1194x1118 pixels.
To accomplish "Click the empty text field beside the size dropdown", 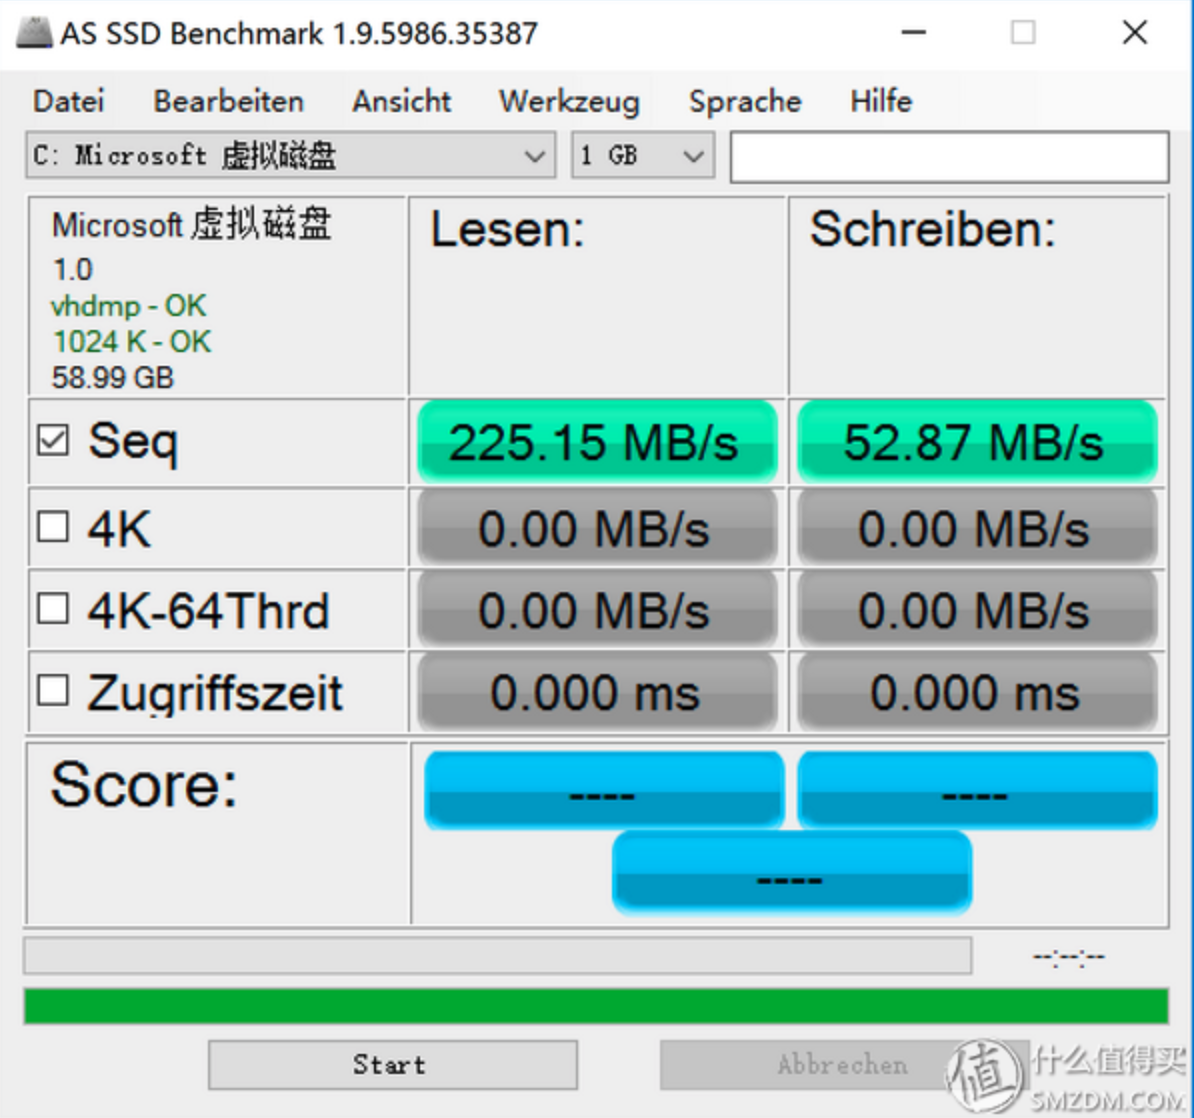I will pos(949,157).
